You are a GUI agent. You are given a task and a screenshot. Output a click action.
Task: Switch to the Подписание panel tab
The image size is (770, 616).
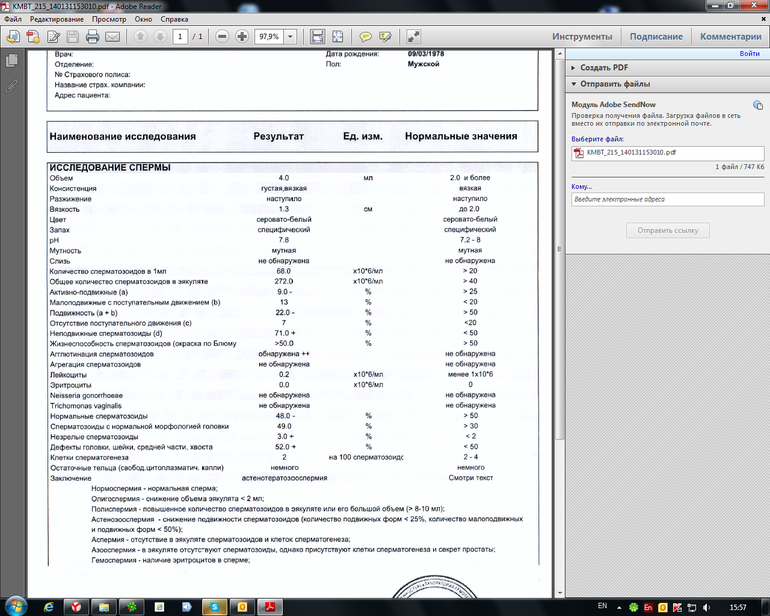tap(656, 37)
